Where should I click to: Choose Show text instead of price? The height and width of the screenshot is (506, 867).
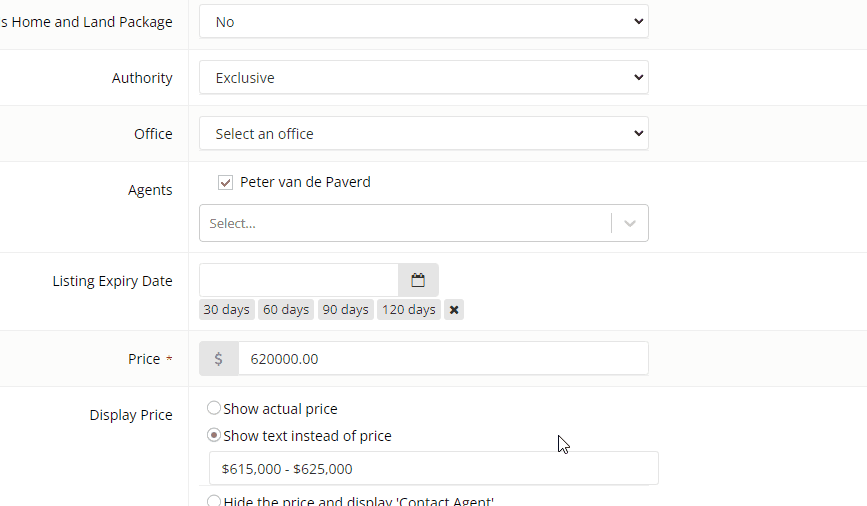click(x=214, y=436)
